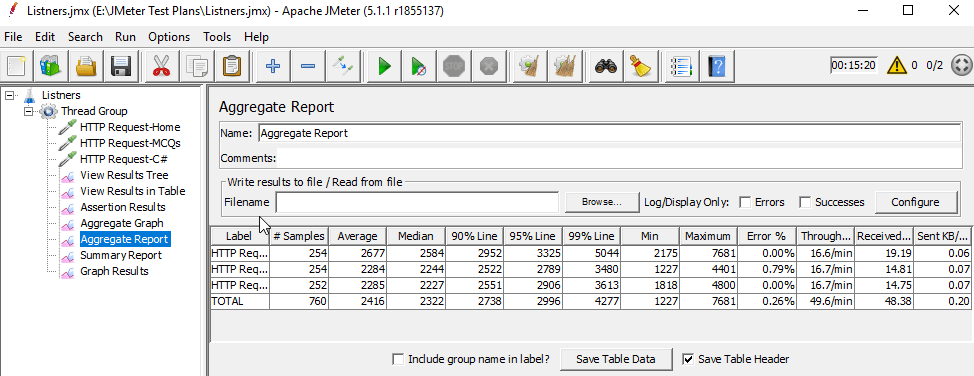Select HTTP Request-MCQs in tree
This screenshot has width=974, height=376.
[130, 144]
